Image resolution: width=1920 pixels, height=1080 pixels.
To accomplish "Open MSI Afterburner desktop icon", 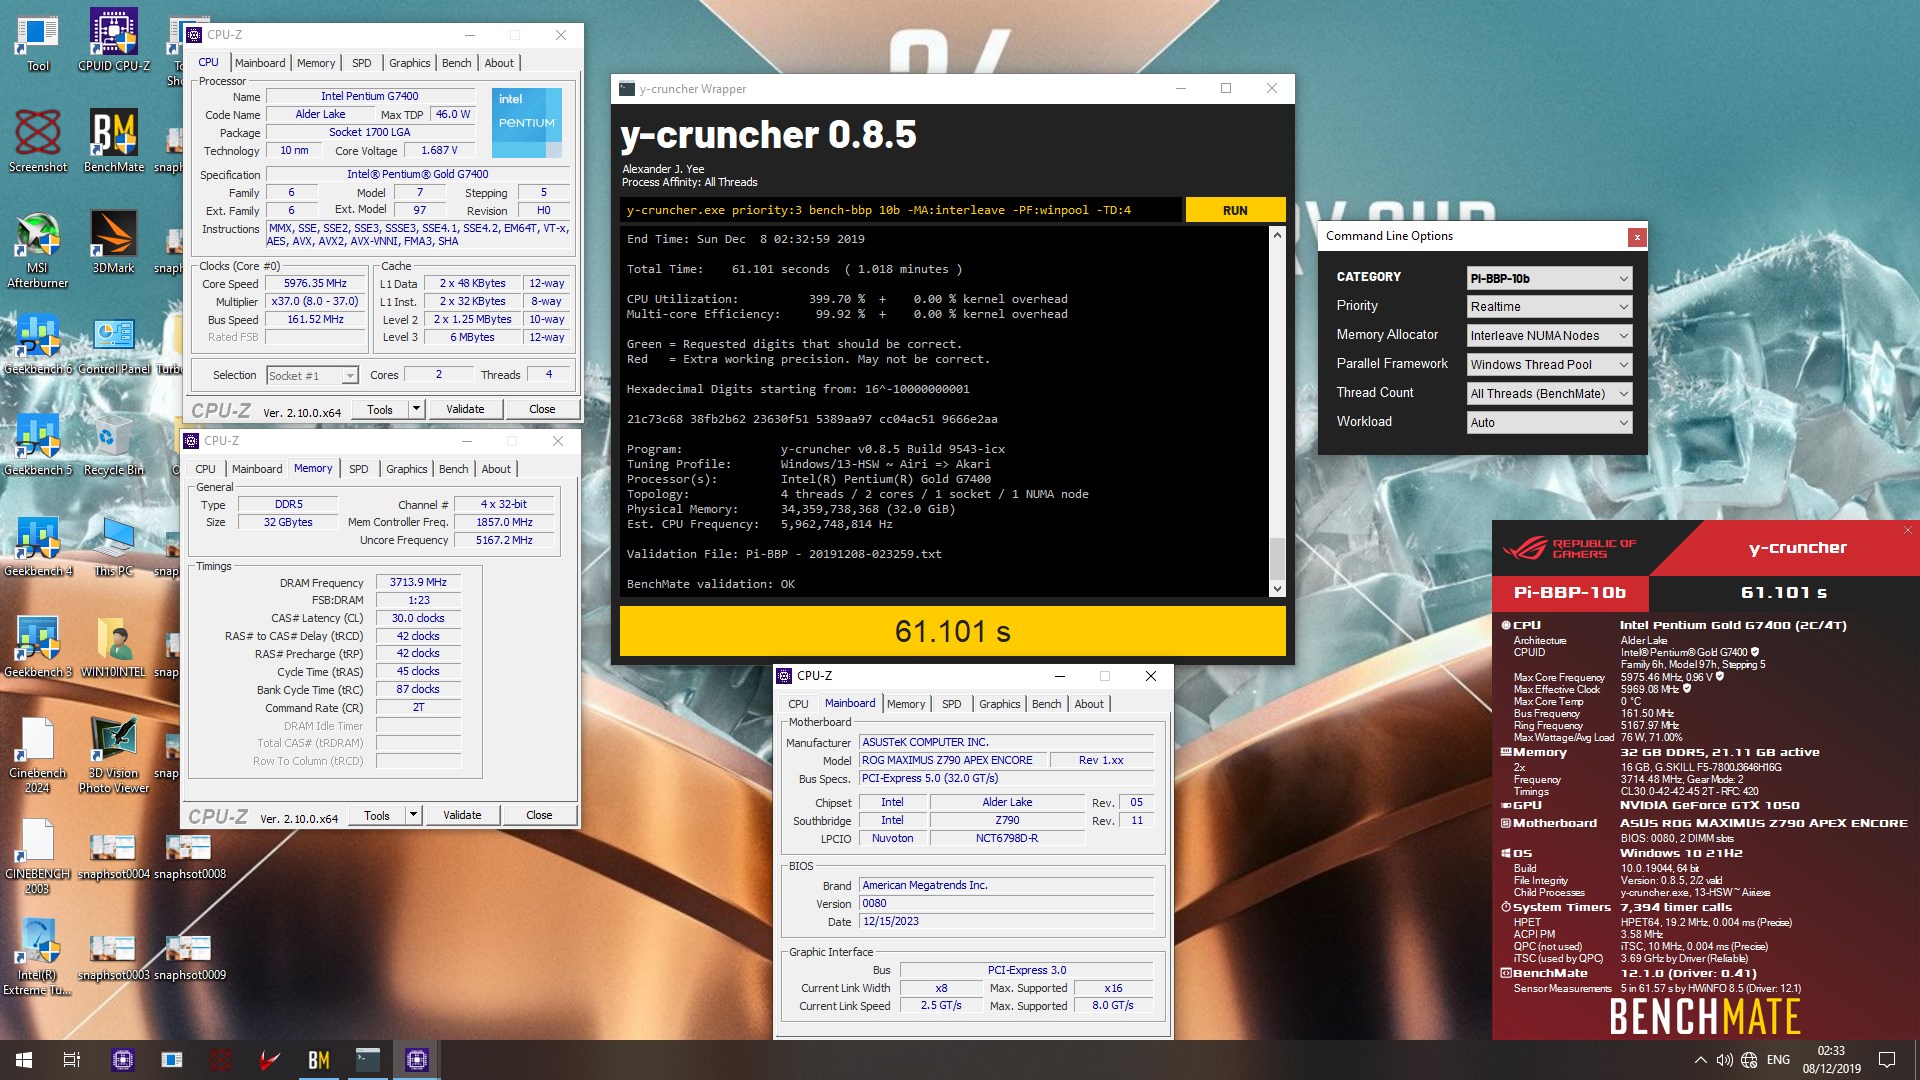I will click(38, 250).
